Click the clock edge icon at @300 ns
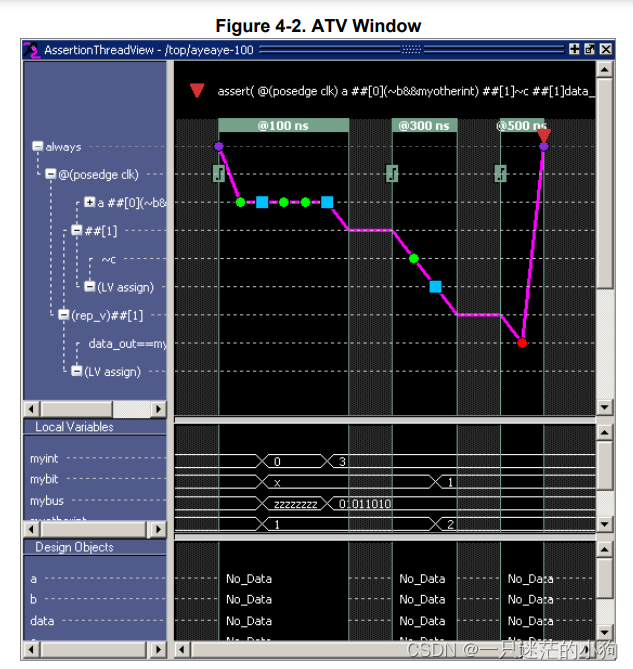 click(392, 174)
